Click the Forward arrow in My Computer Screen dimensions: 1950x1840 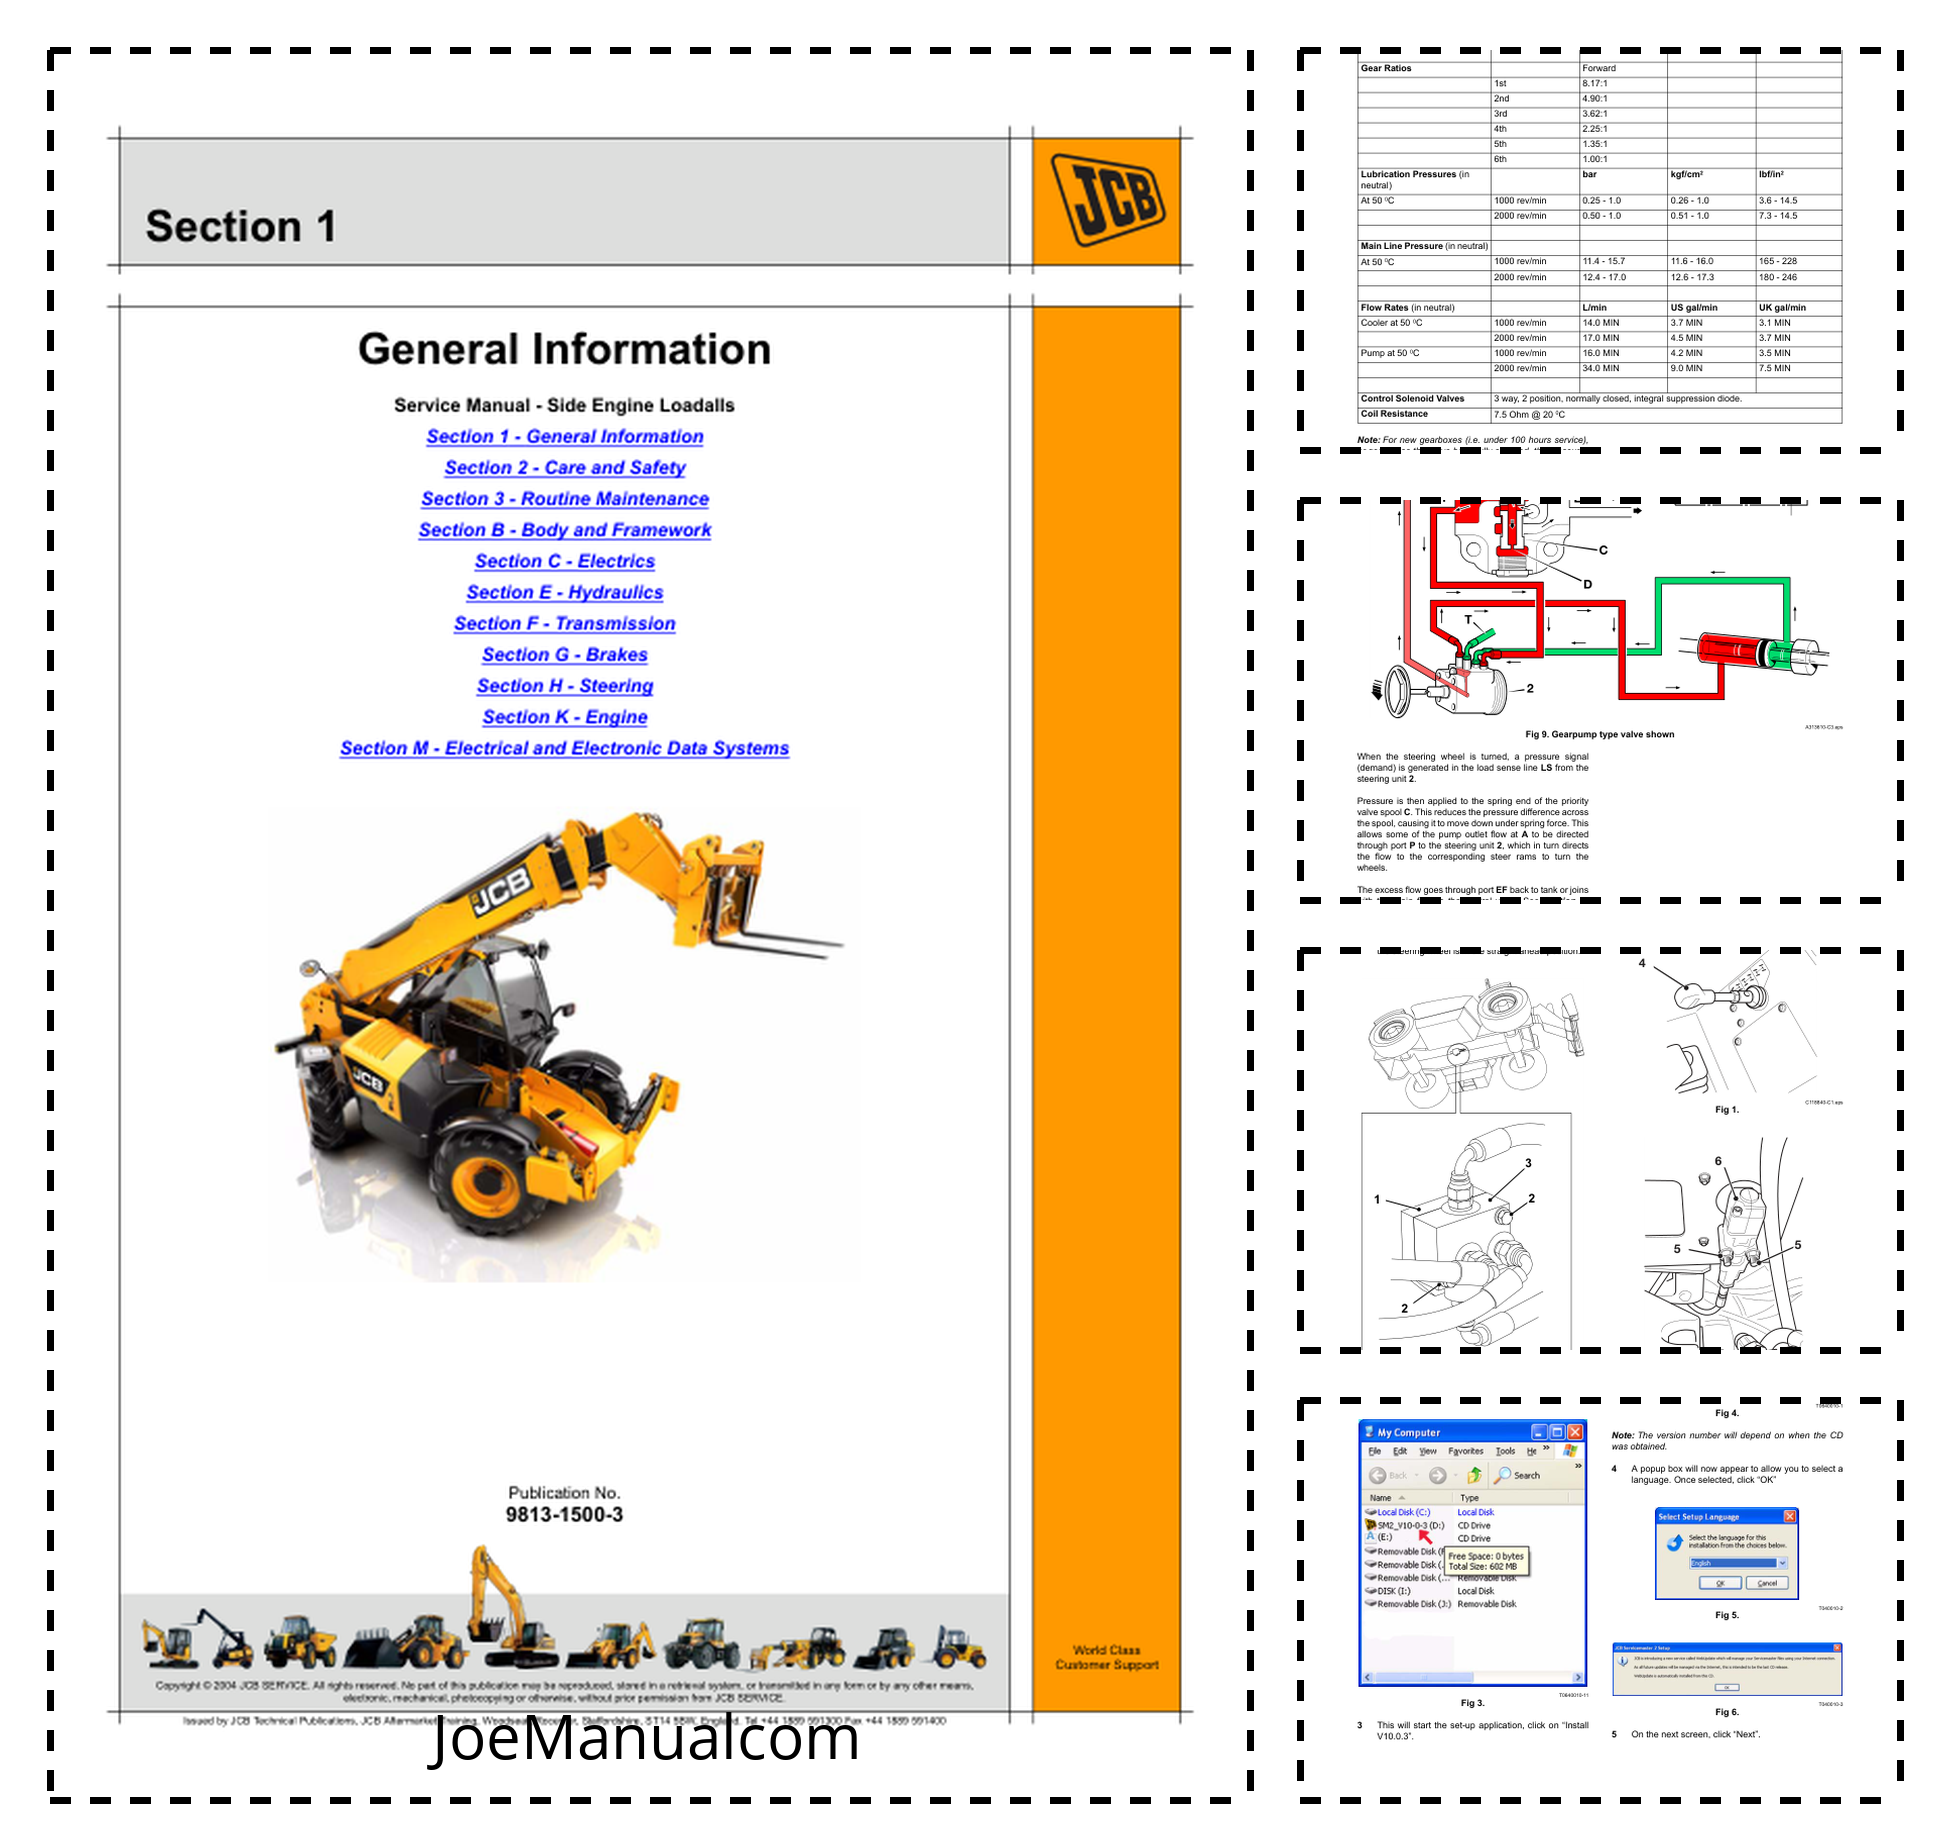tap(1437, 1475)
